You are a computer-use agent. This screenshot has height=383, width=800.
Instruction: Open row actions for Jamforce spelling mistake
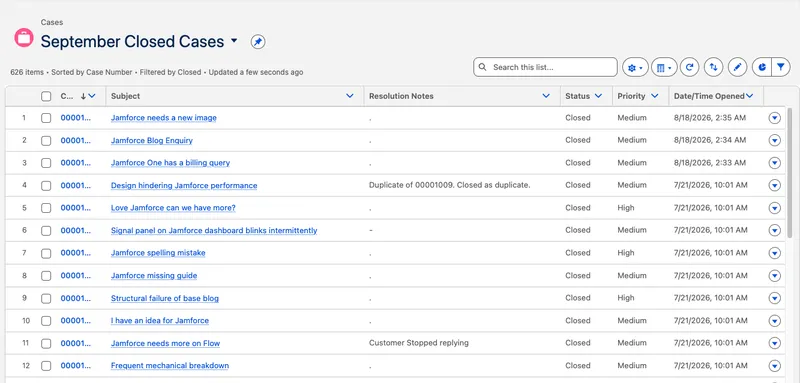coord(774,253)
